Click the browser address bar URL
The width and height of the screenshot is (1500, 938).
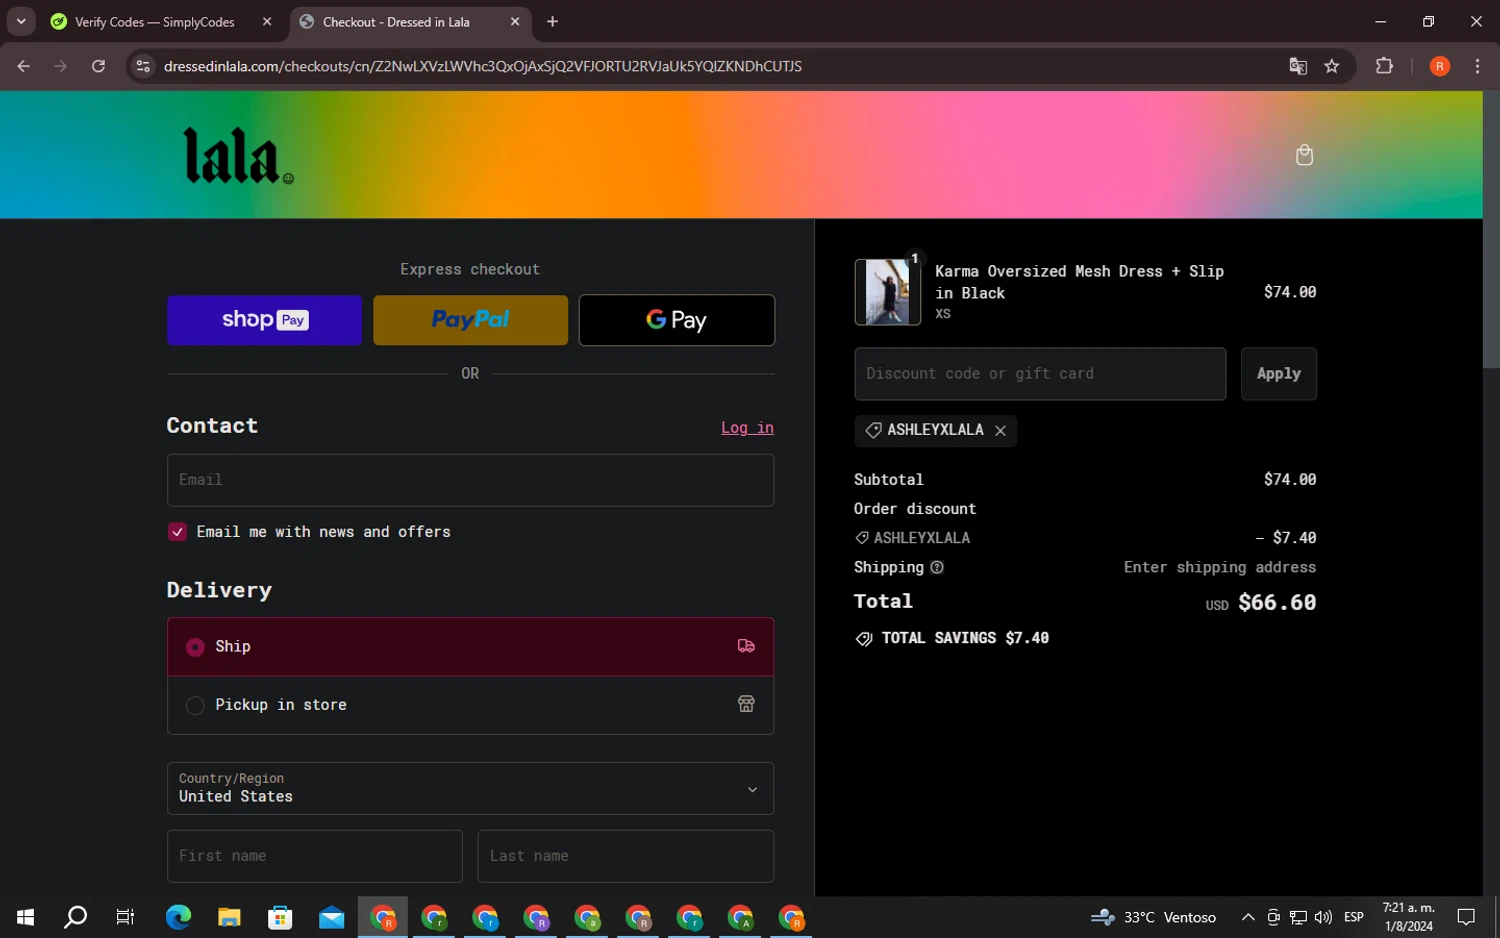coord(483,66)
